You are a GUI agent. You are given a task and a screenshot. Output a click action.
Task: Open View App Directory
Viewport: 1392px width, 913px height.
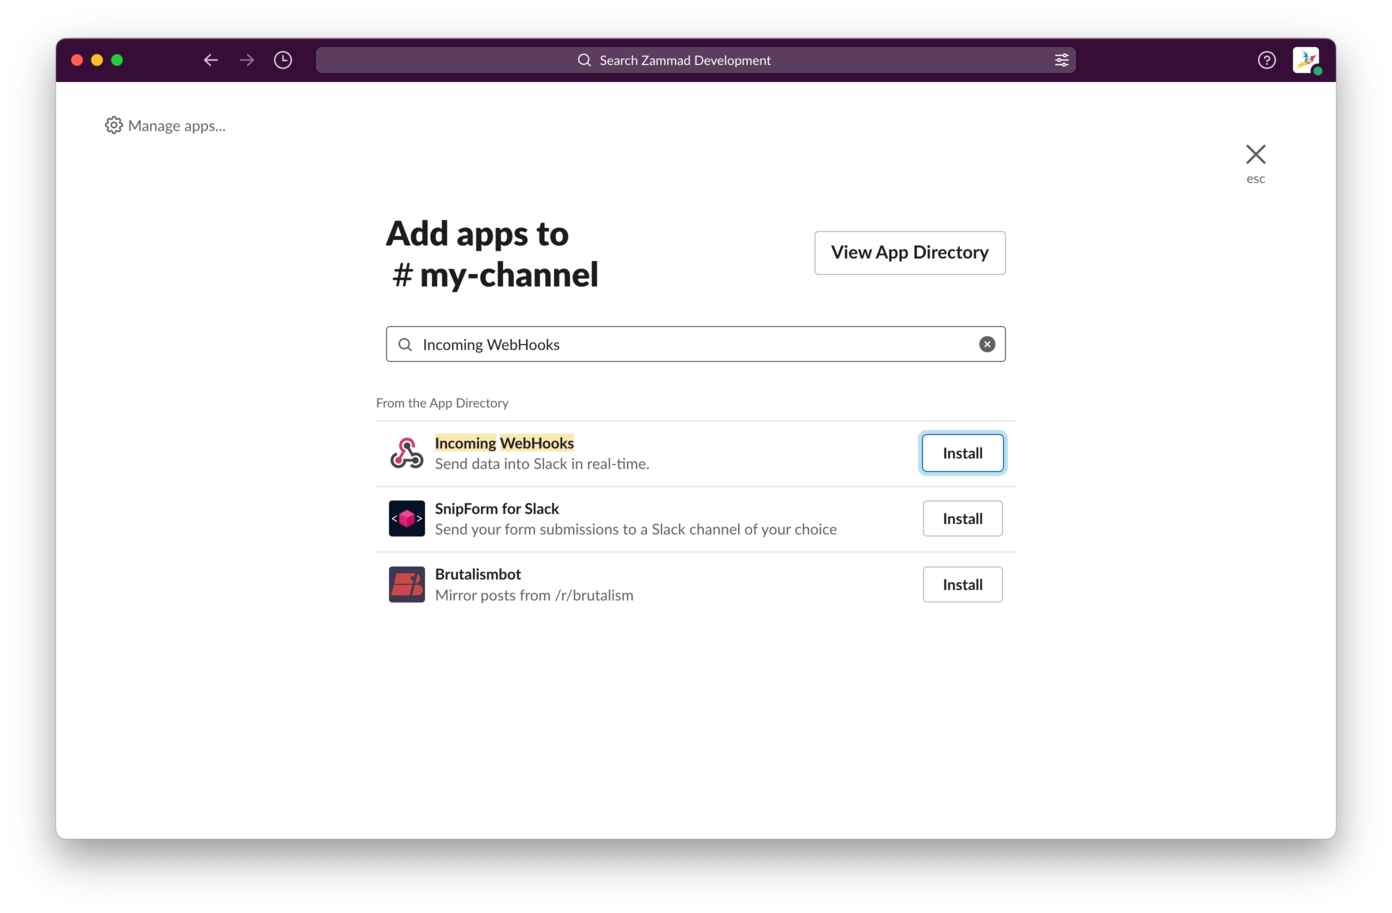point(910,253)
